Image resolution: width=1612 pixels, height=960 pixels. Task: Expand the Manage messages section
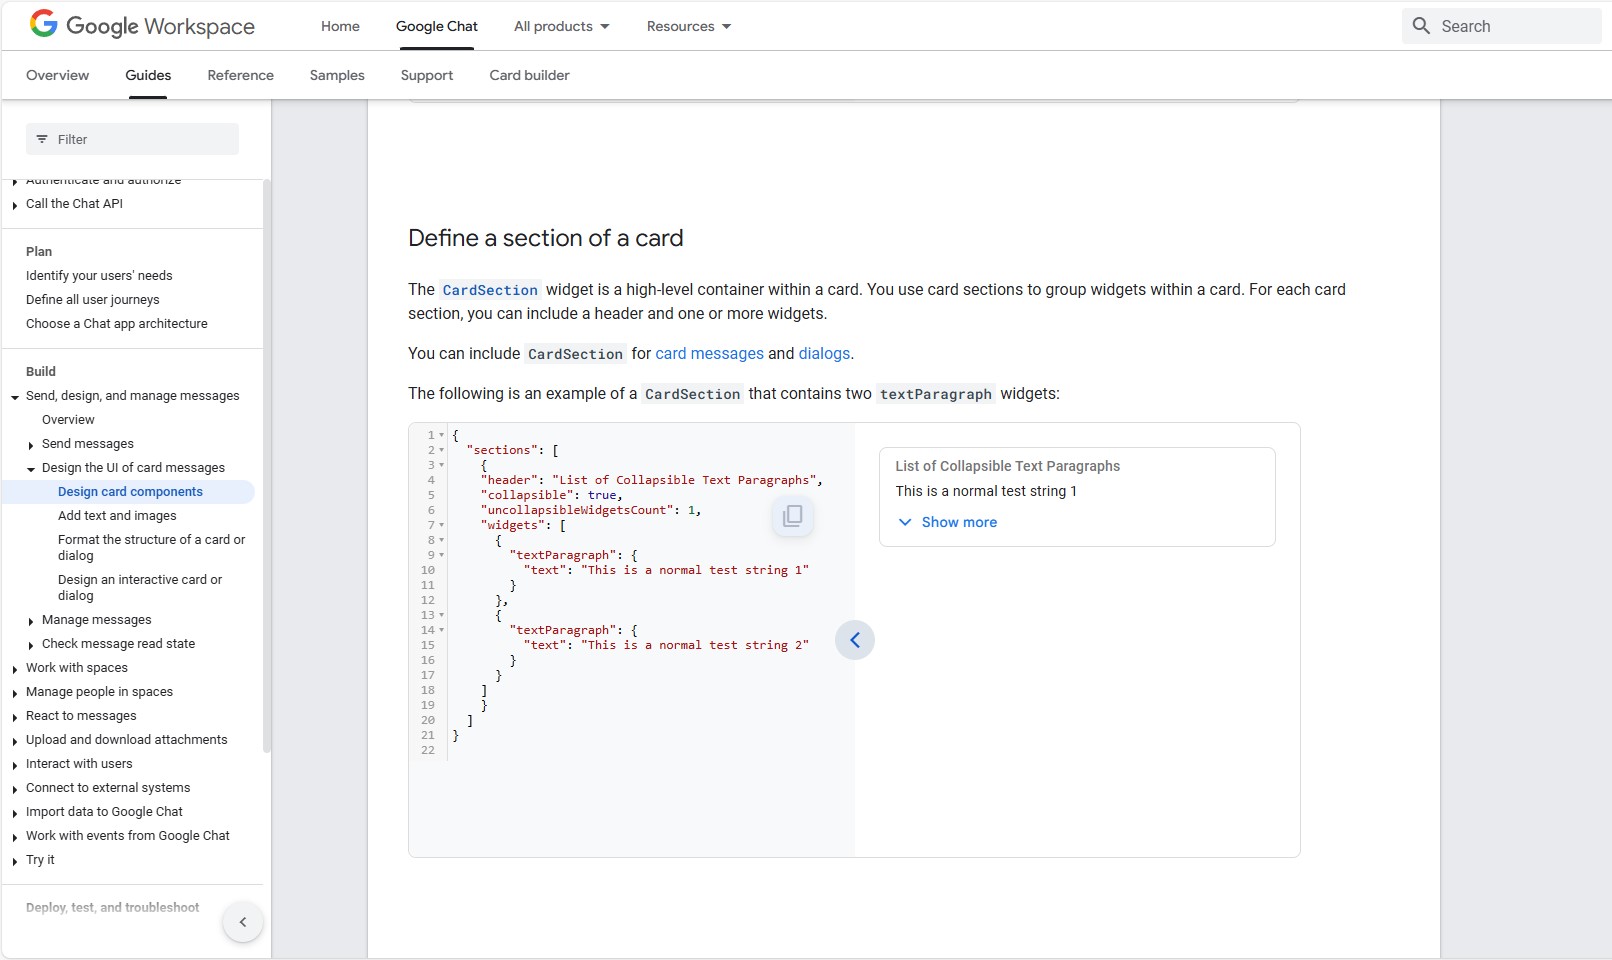point(31,621)
